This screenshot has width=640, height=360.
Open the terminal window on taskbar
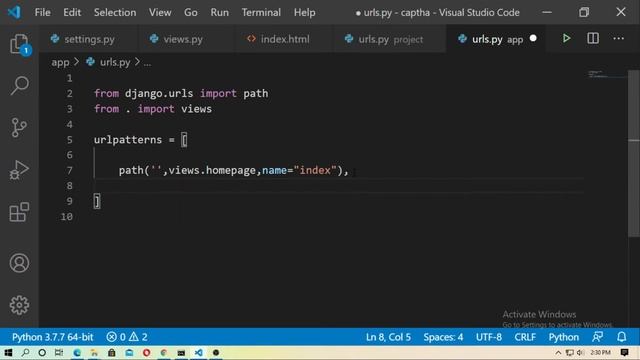[x=181, y=353]
